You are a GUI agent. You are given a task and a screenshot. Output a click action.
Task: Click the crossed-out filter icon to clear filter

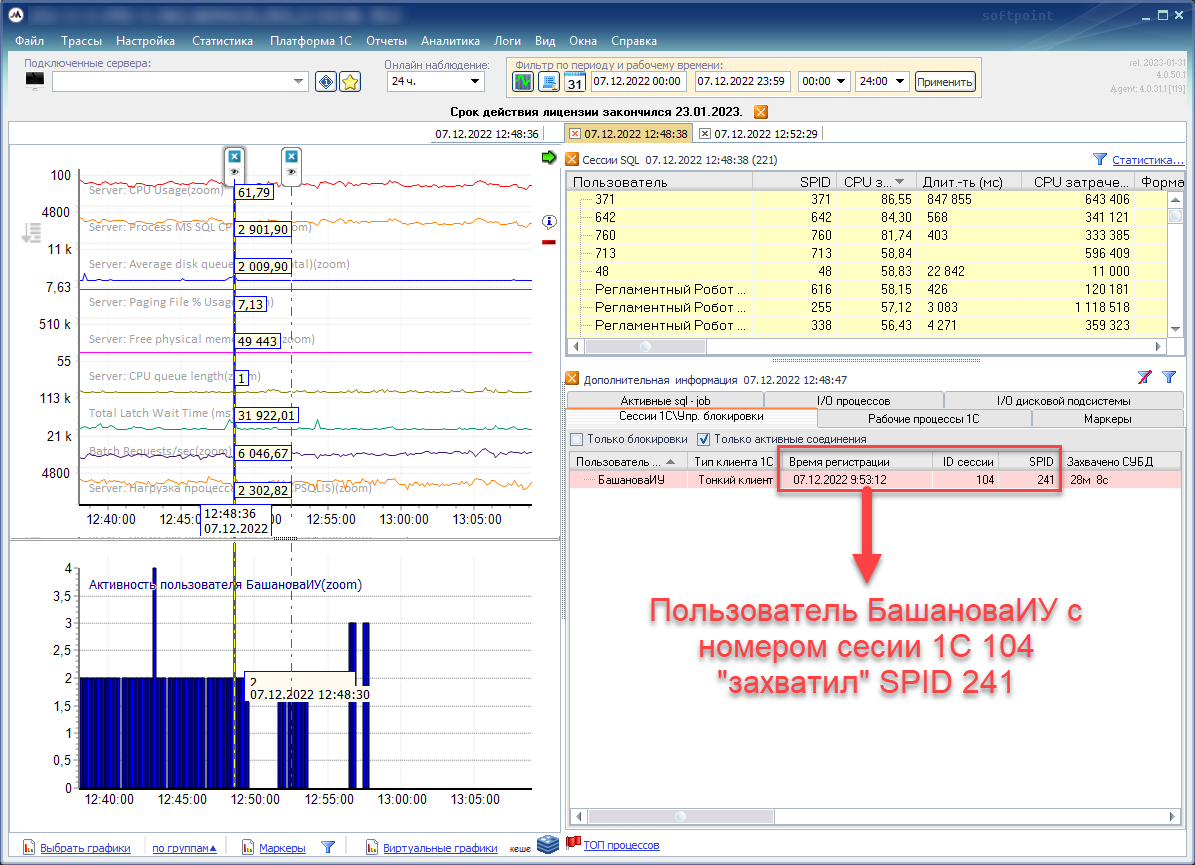[x=1144, y=378]
